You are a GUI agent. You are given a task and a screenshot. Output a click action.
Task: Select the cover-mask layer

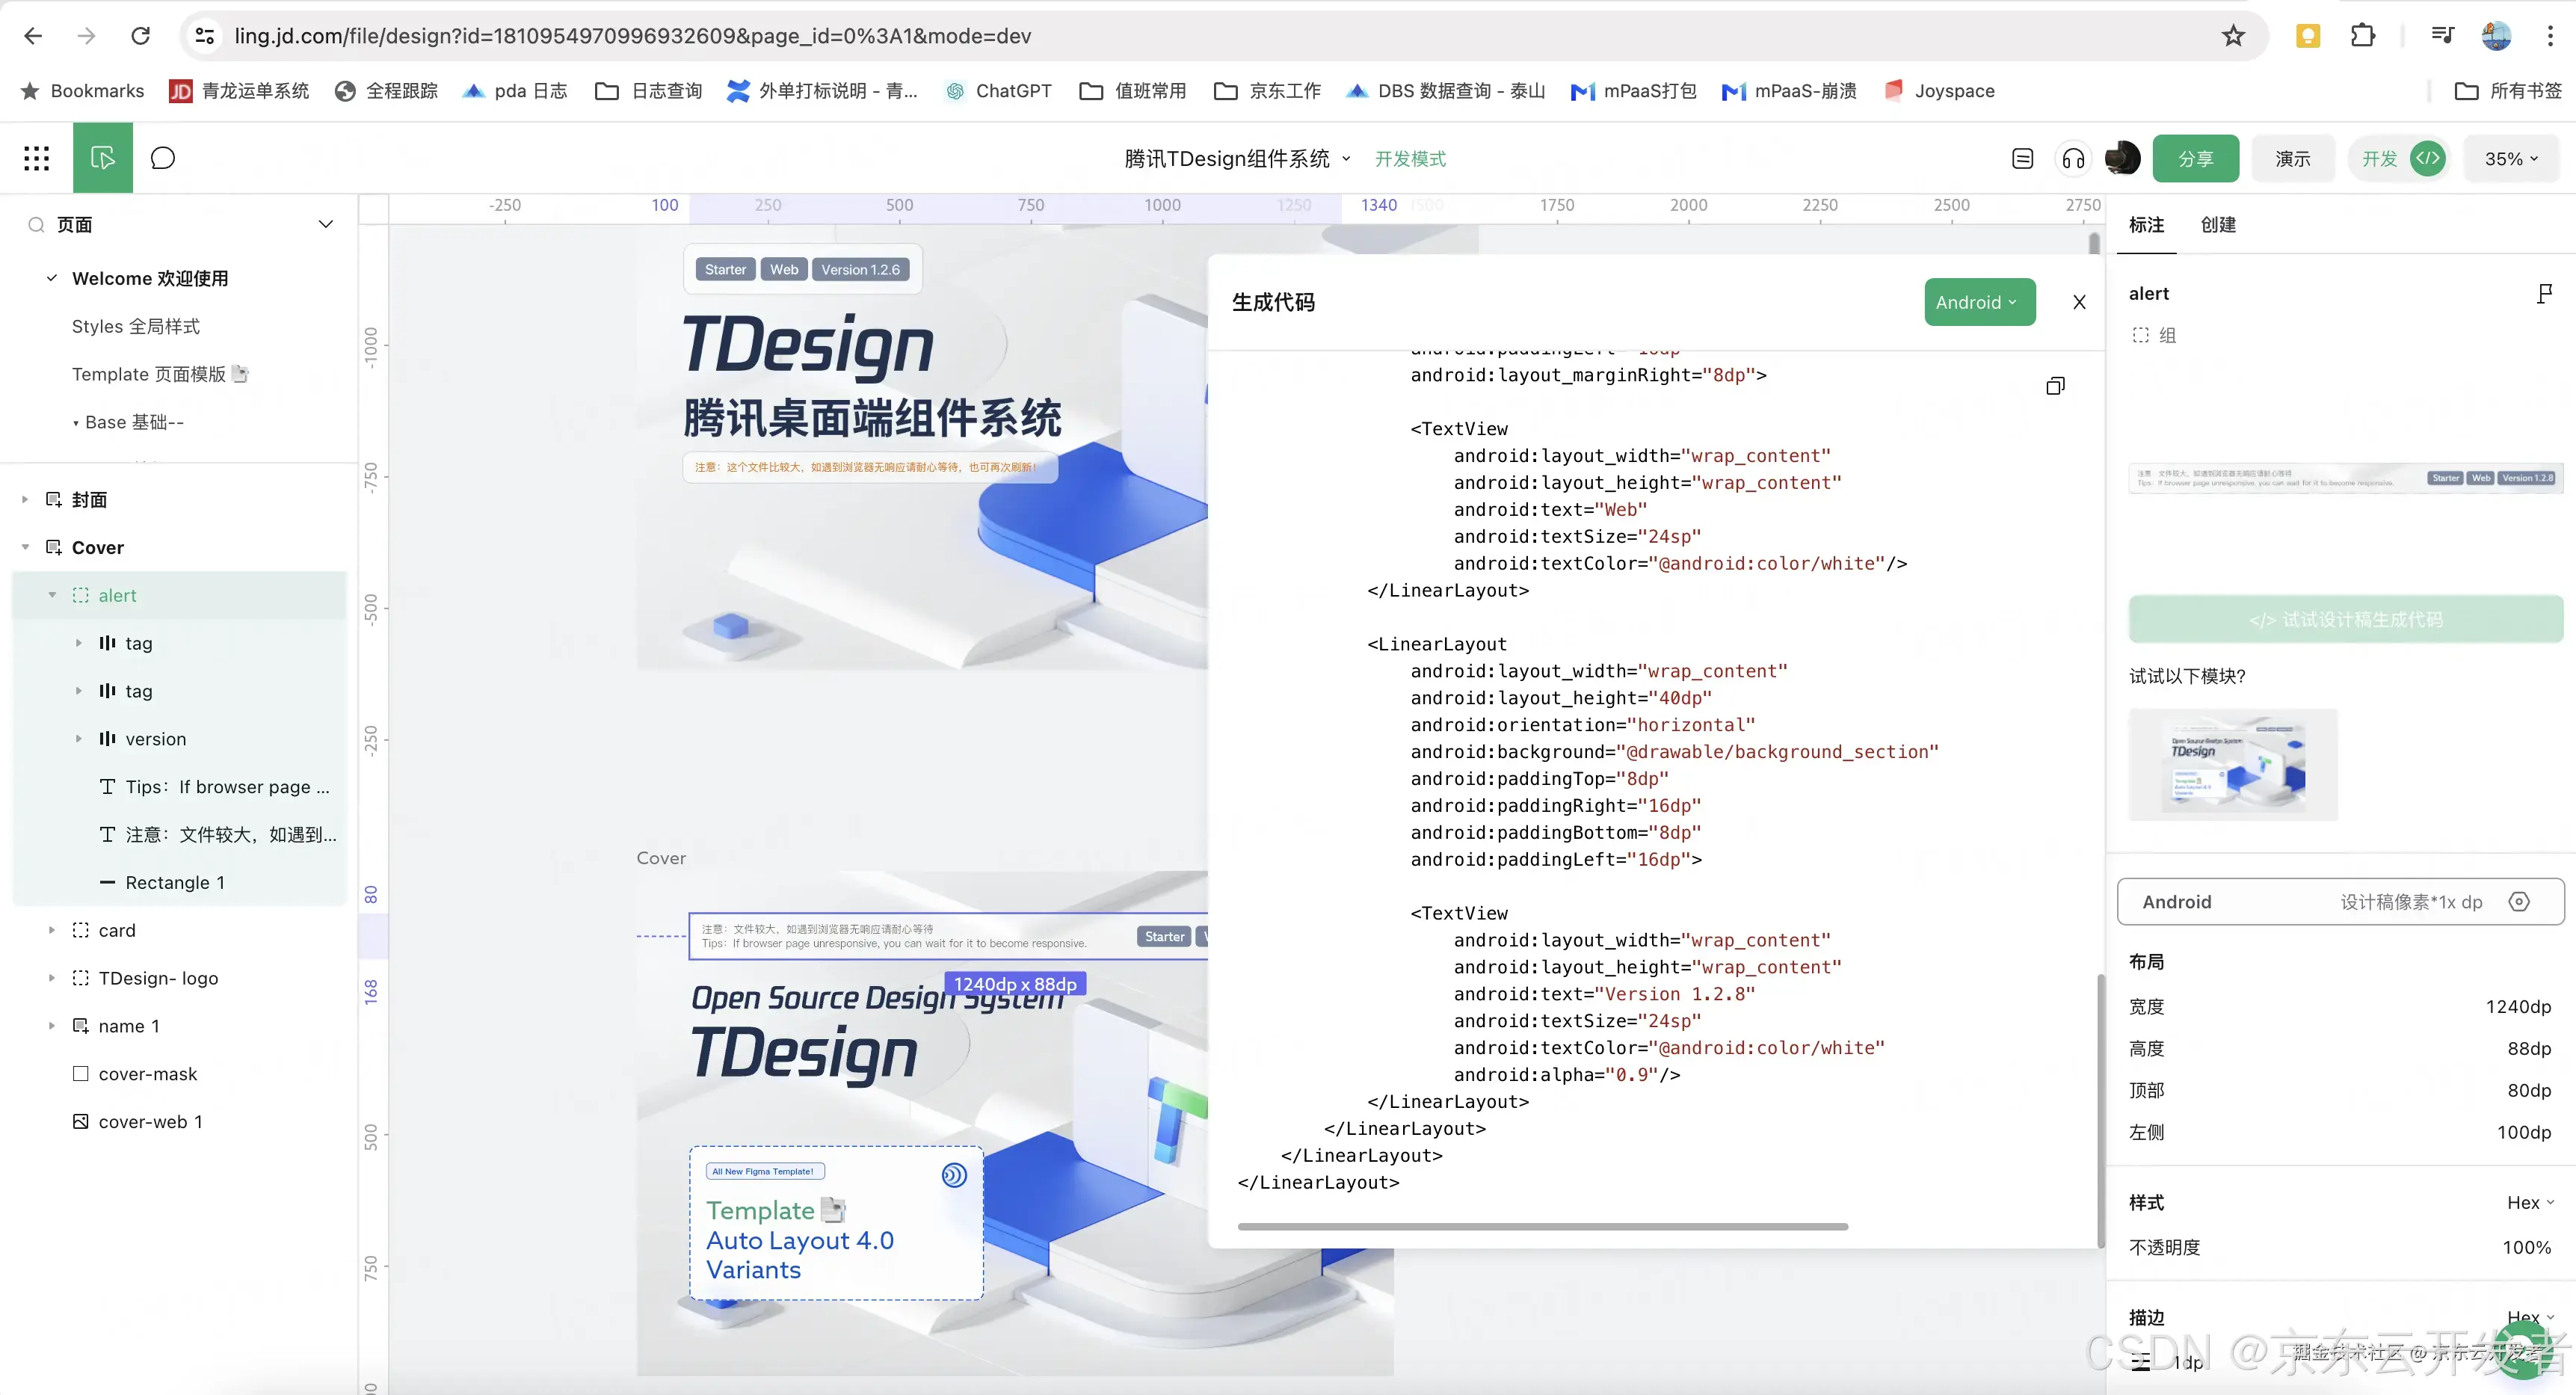point(180,1074)
